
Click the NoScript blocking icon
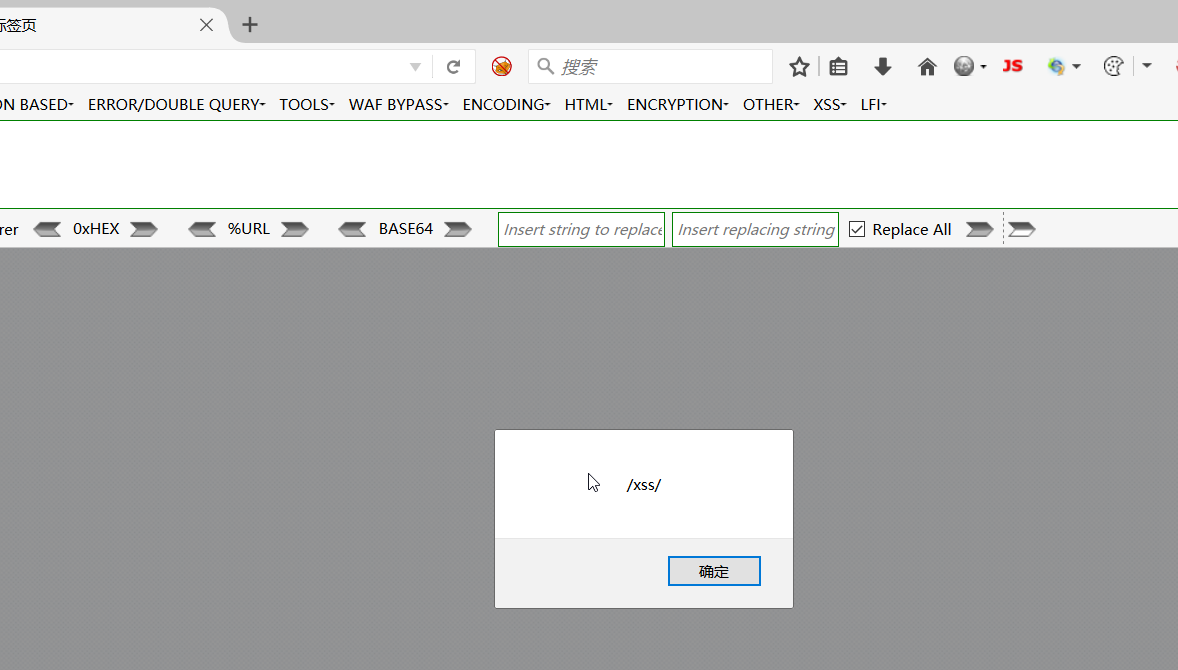coord(500,66)
